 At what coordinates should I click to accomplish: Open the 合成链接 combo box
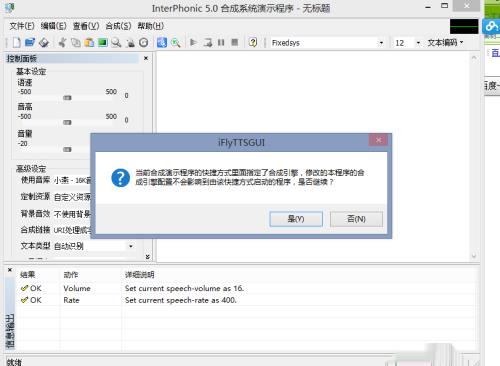click(x=72, y=230)
